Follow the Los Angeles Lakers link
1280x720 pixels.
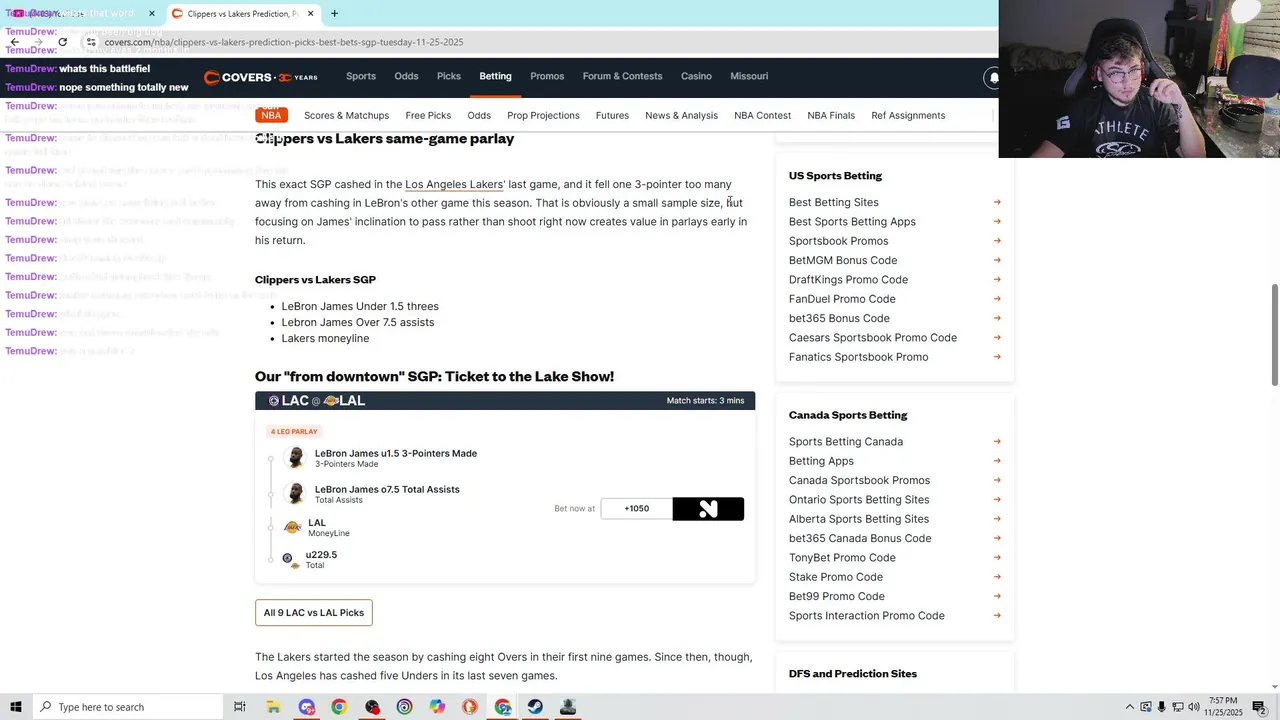tap(454, 185)
